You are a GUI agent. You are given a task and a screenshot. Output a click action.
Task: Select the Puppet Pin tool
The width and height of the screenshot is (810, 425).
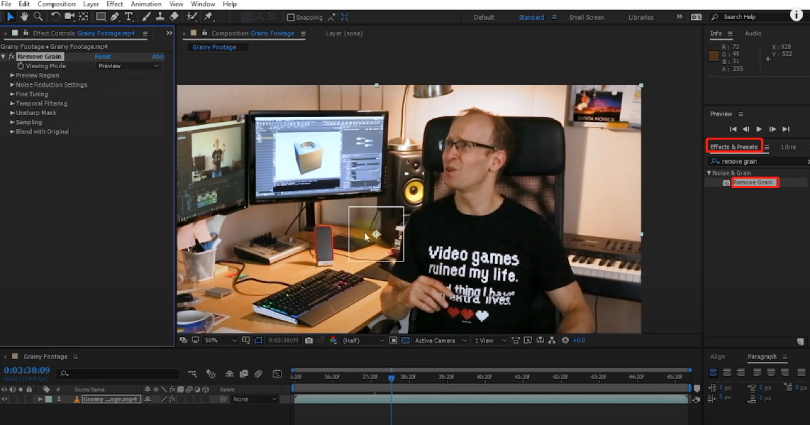pos(208,17)
